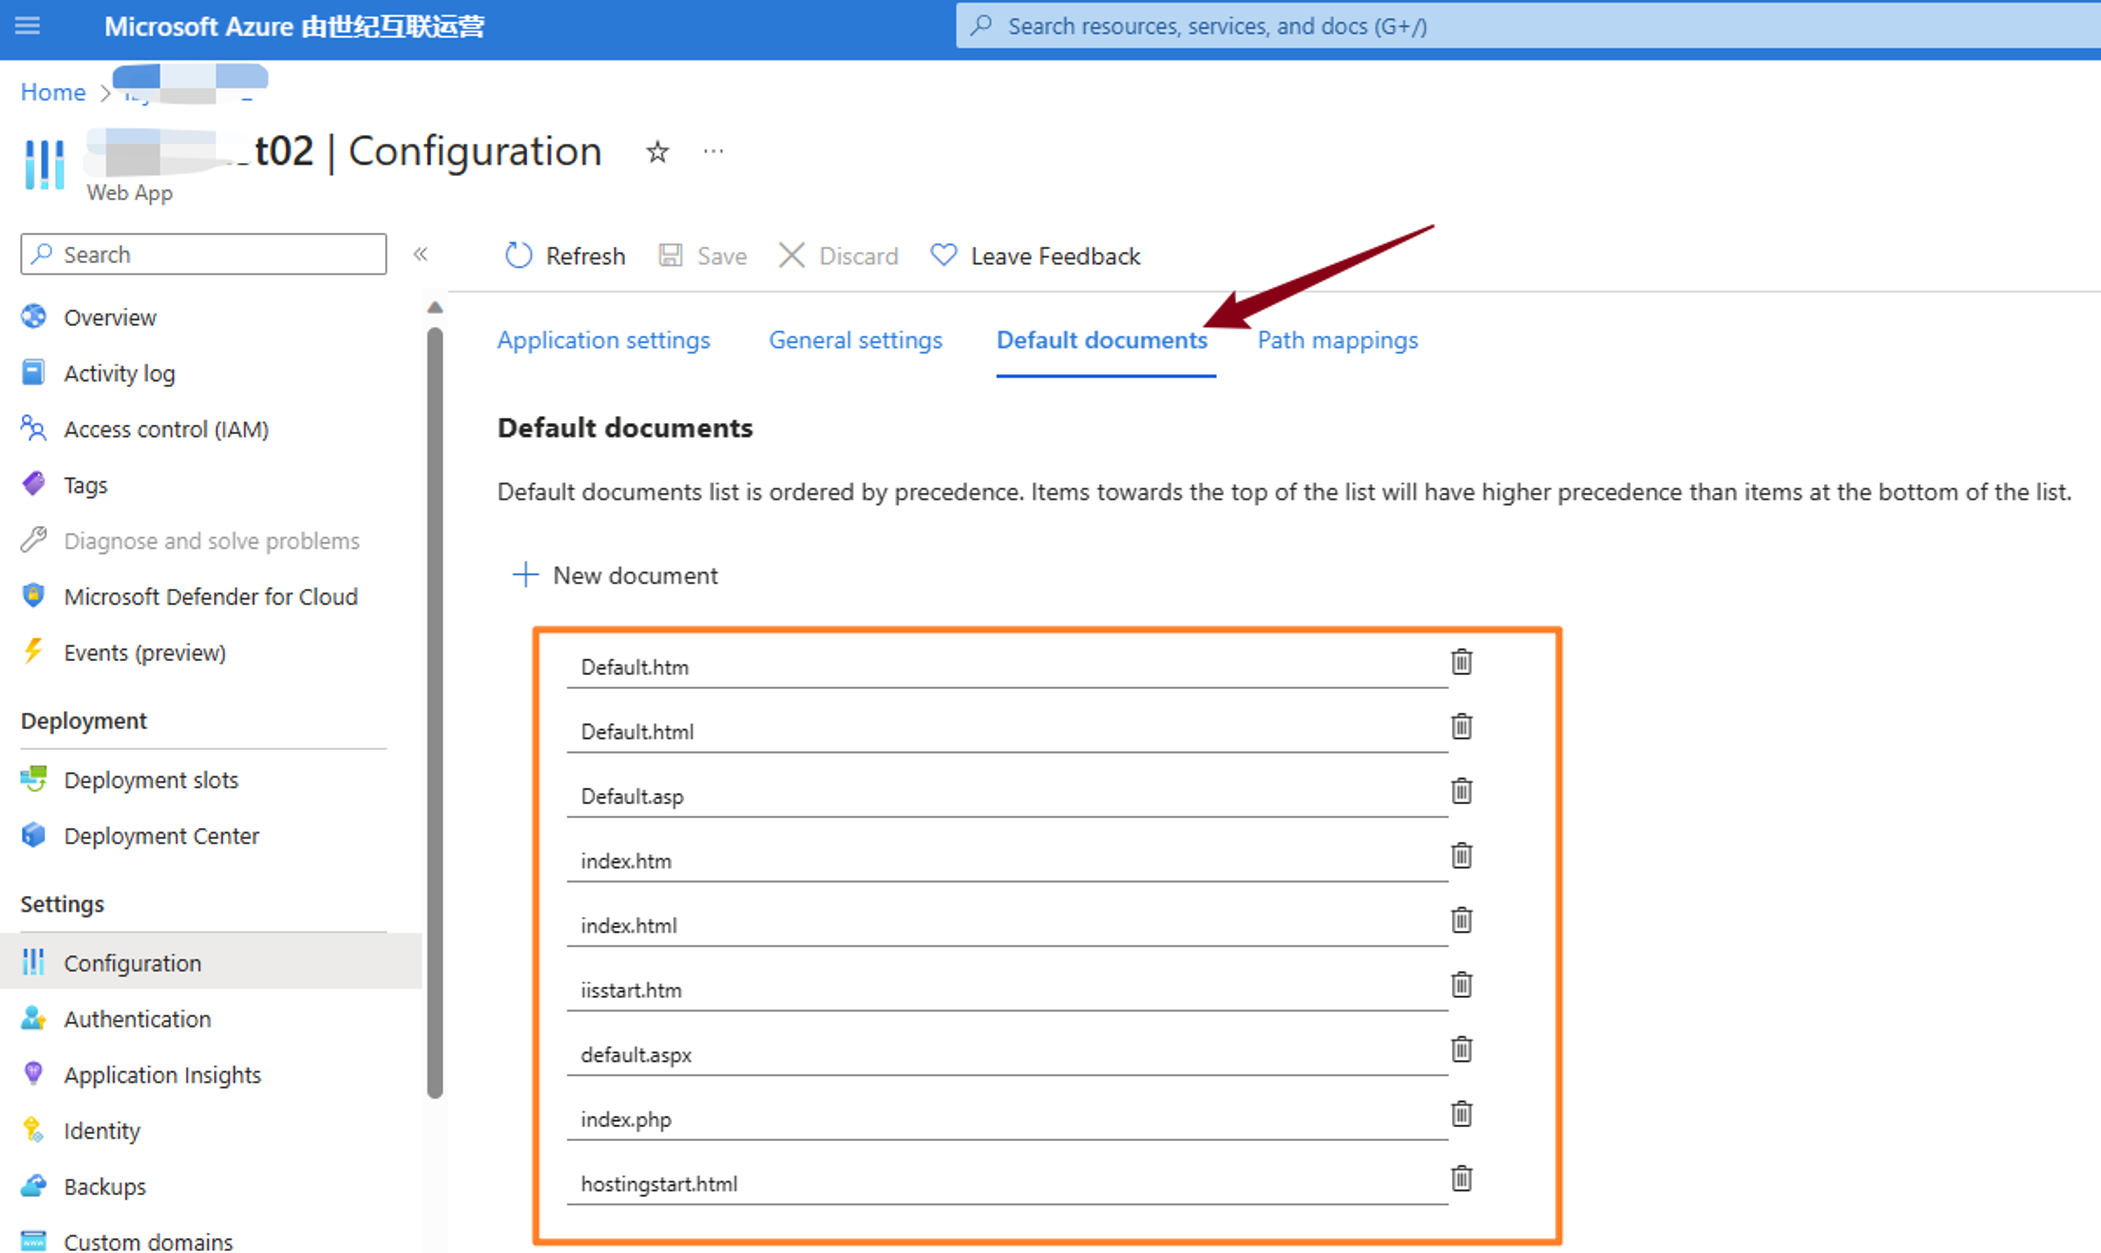Click the Deployment Center sidebar item

coord(161,836)
